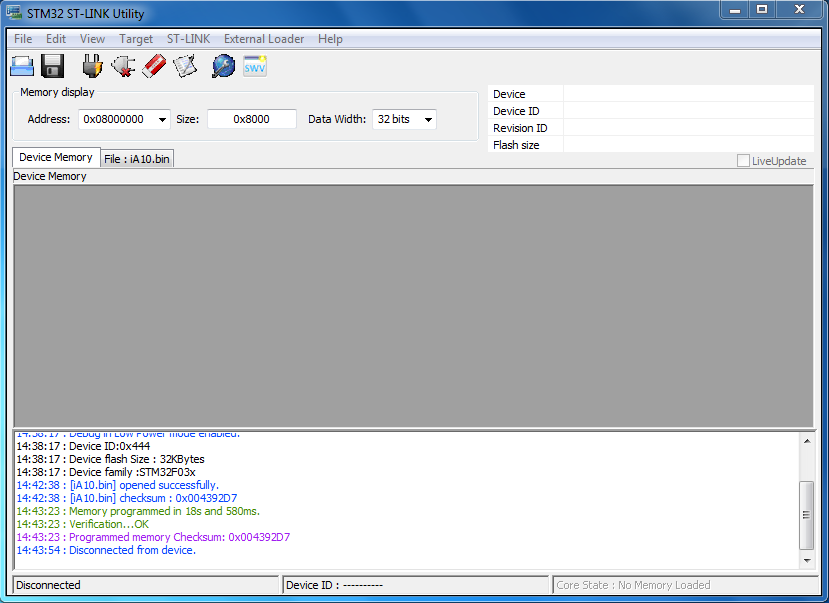
Task: Click the Save file floppy icon
Action: pos(52,67)
